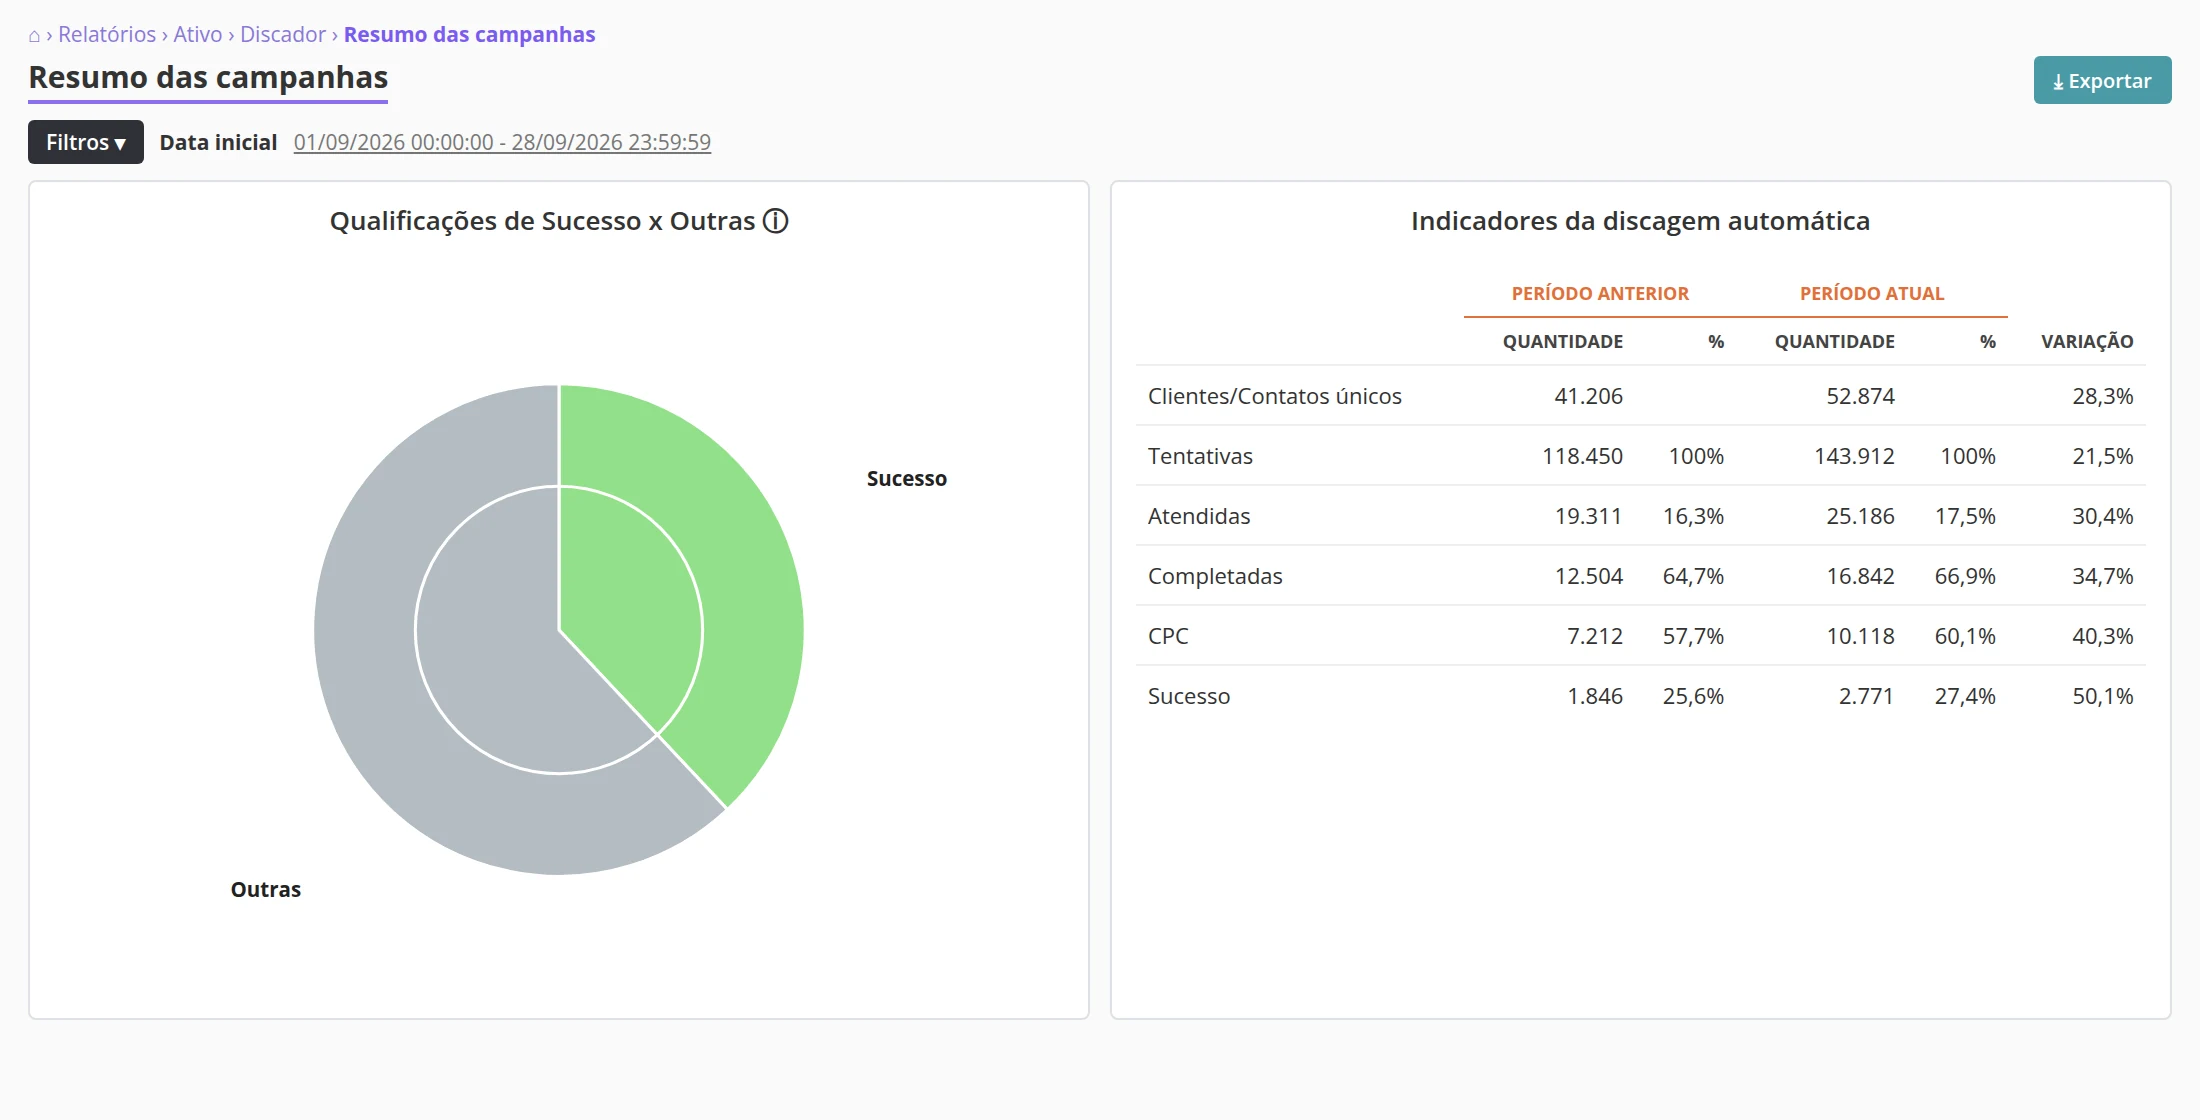Click the 2.771 Sucesso value

1866,696
